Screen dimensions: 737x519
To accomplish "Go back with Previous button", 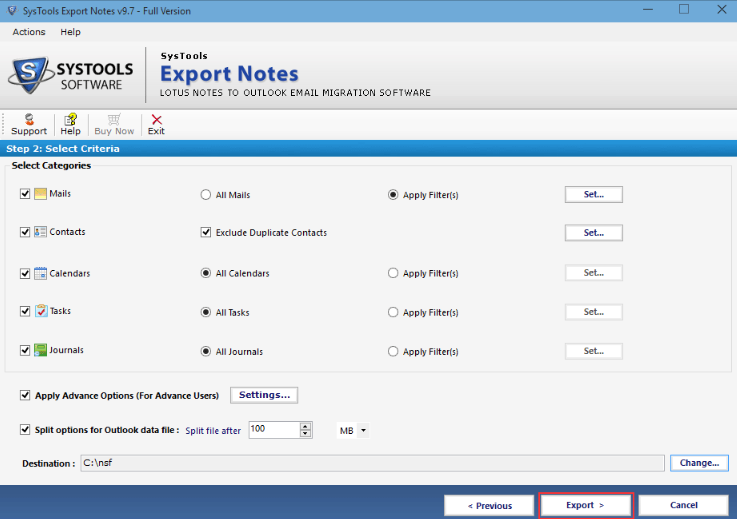I will 489,506.
